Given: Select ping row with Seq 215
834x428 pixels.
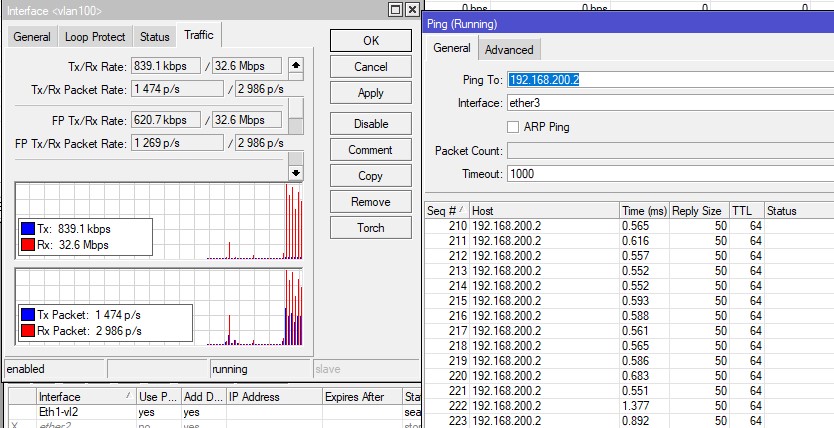Looking at the screenshot, I should [x=629, y=300].
